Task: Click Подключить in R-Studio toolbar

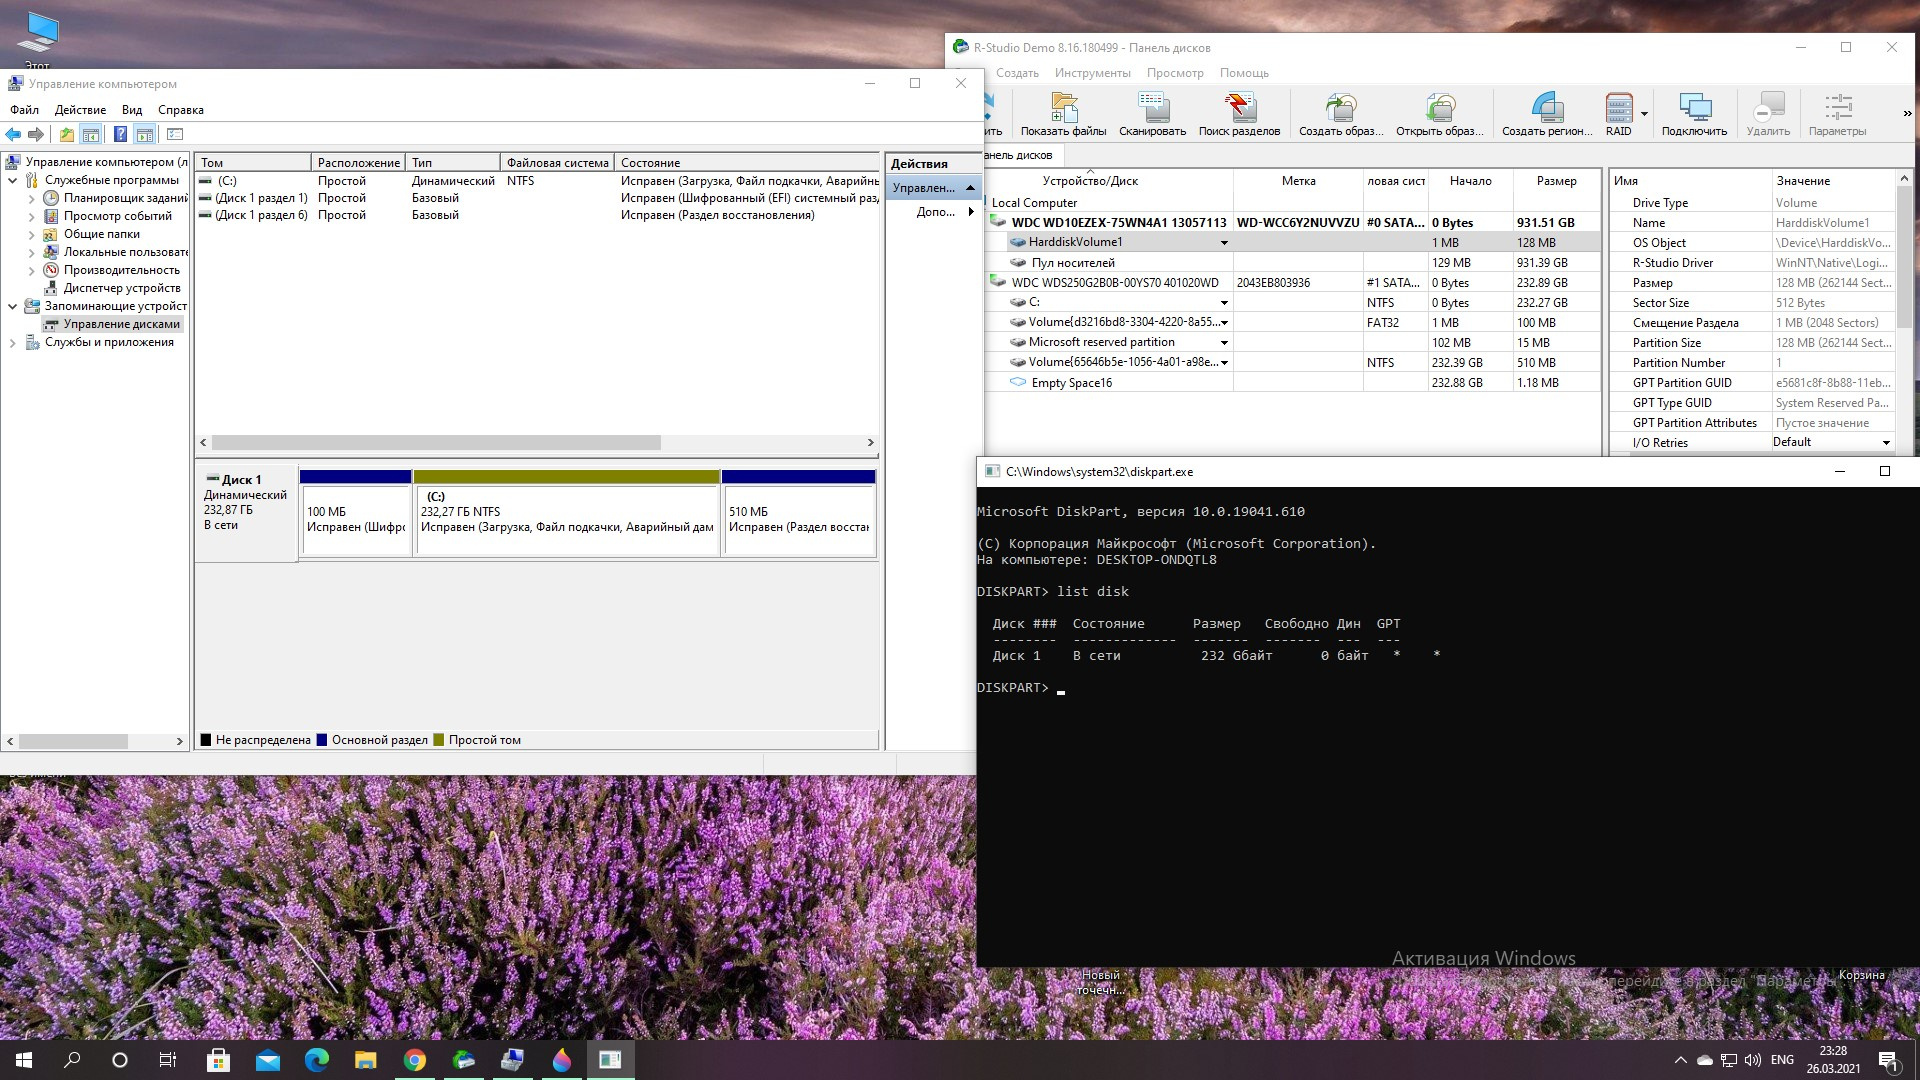Action: [1694, 114]
